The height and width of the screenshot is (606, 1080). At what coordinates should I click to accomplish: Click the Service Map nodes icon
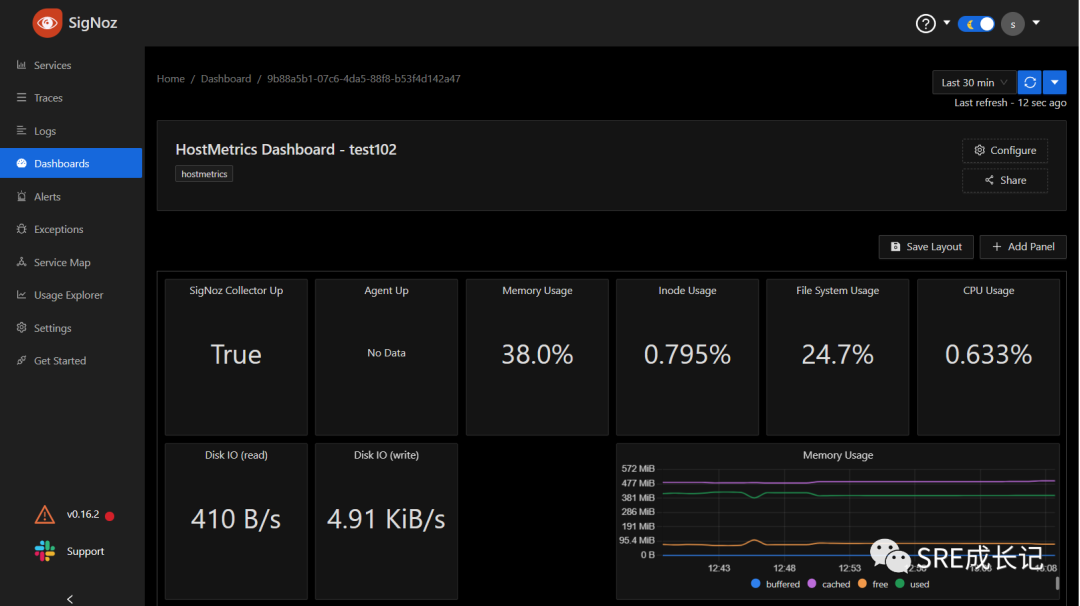[x=21, y=262]
